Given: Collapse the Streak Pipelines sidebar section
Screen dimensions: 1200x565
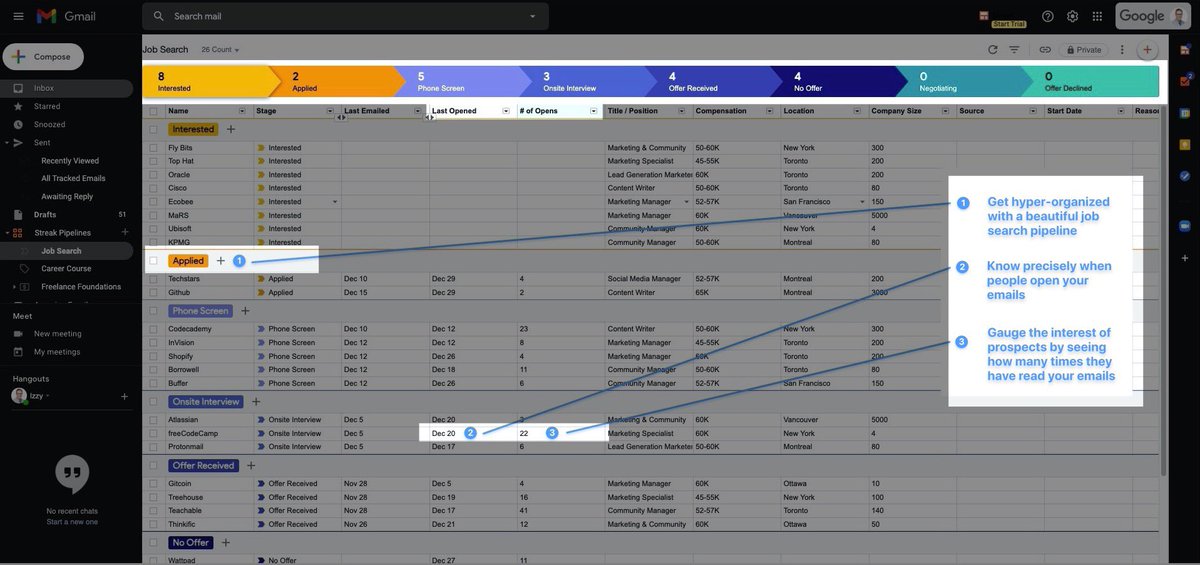Looking at the screenshot, I should point(7,232).
